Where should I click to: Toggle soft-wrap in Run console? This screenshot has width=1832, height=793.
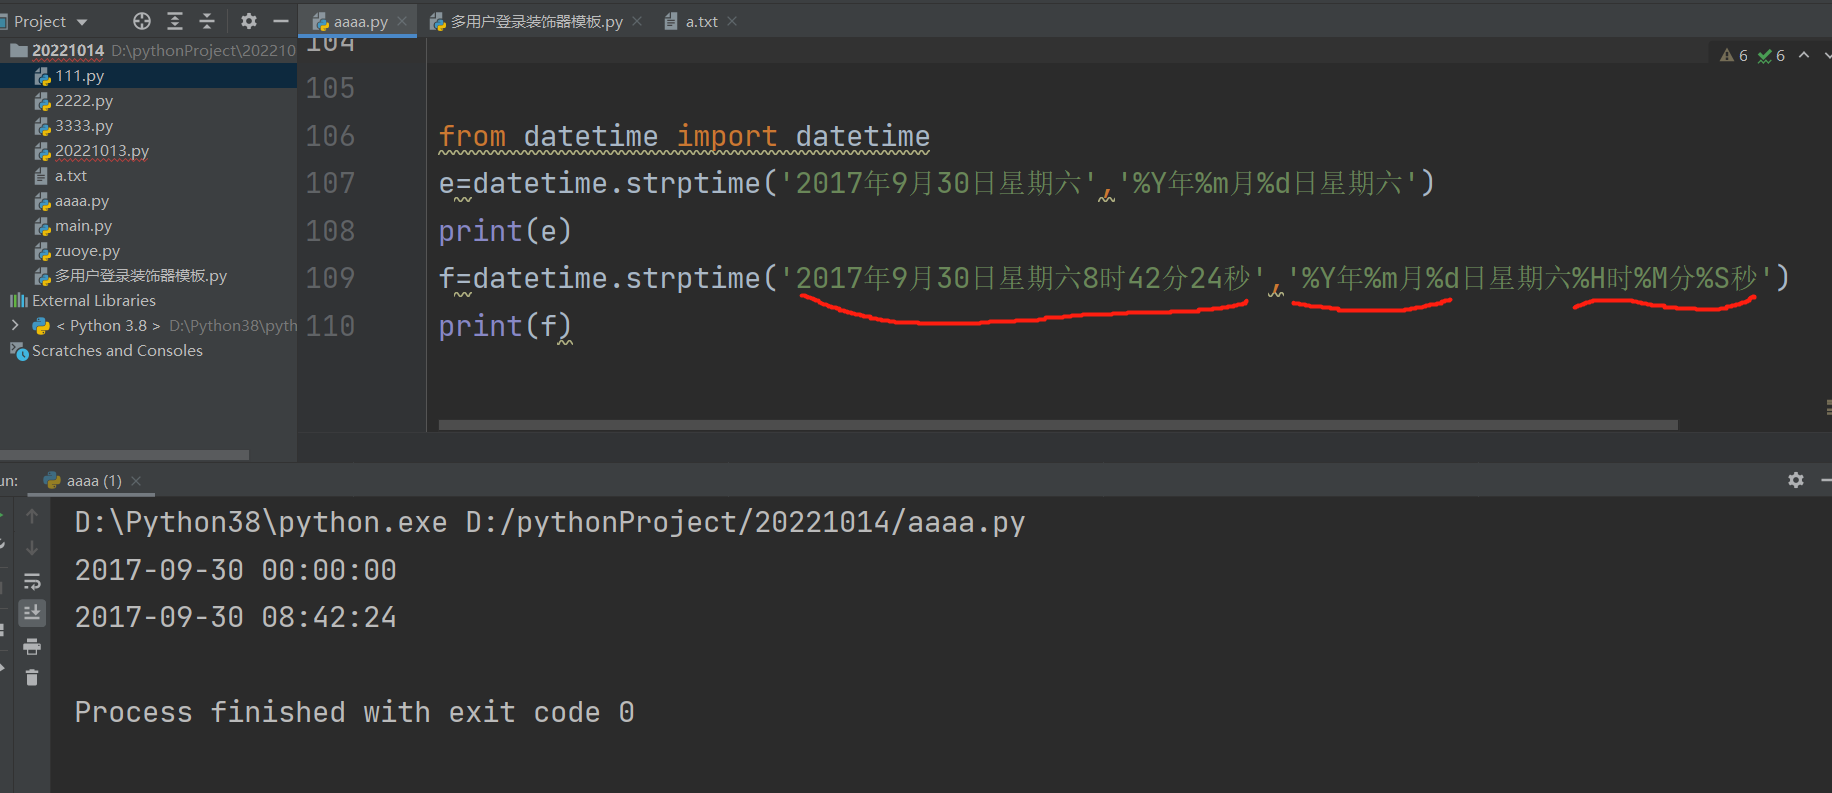pyautogui.click(x=32, y=581)
